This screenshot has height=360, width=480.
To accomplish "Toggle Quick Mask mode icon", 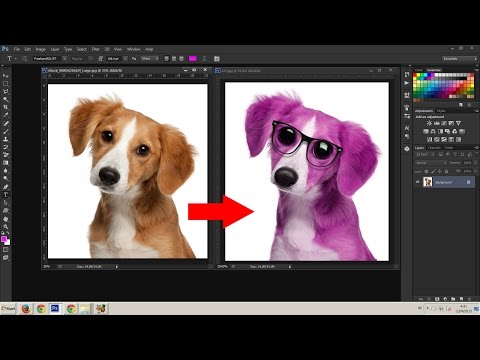I will 6,249.
